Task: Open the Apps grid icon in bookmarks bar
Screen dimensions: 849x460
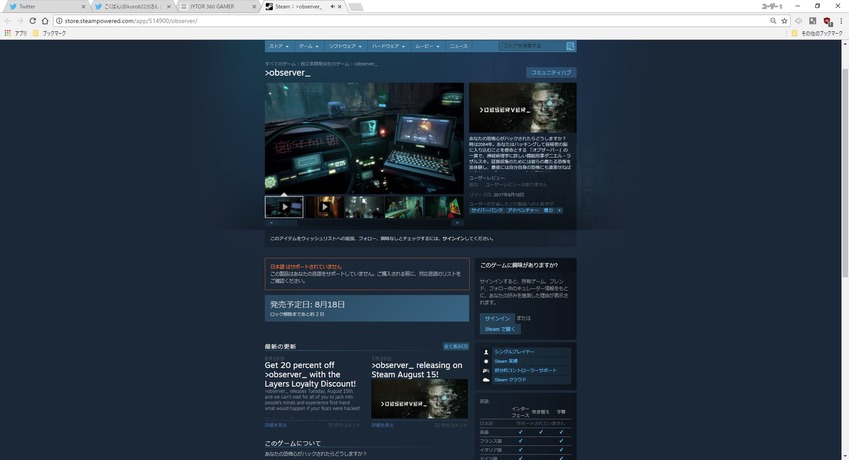Action: point(8,33)
